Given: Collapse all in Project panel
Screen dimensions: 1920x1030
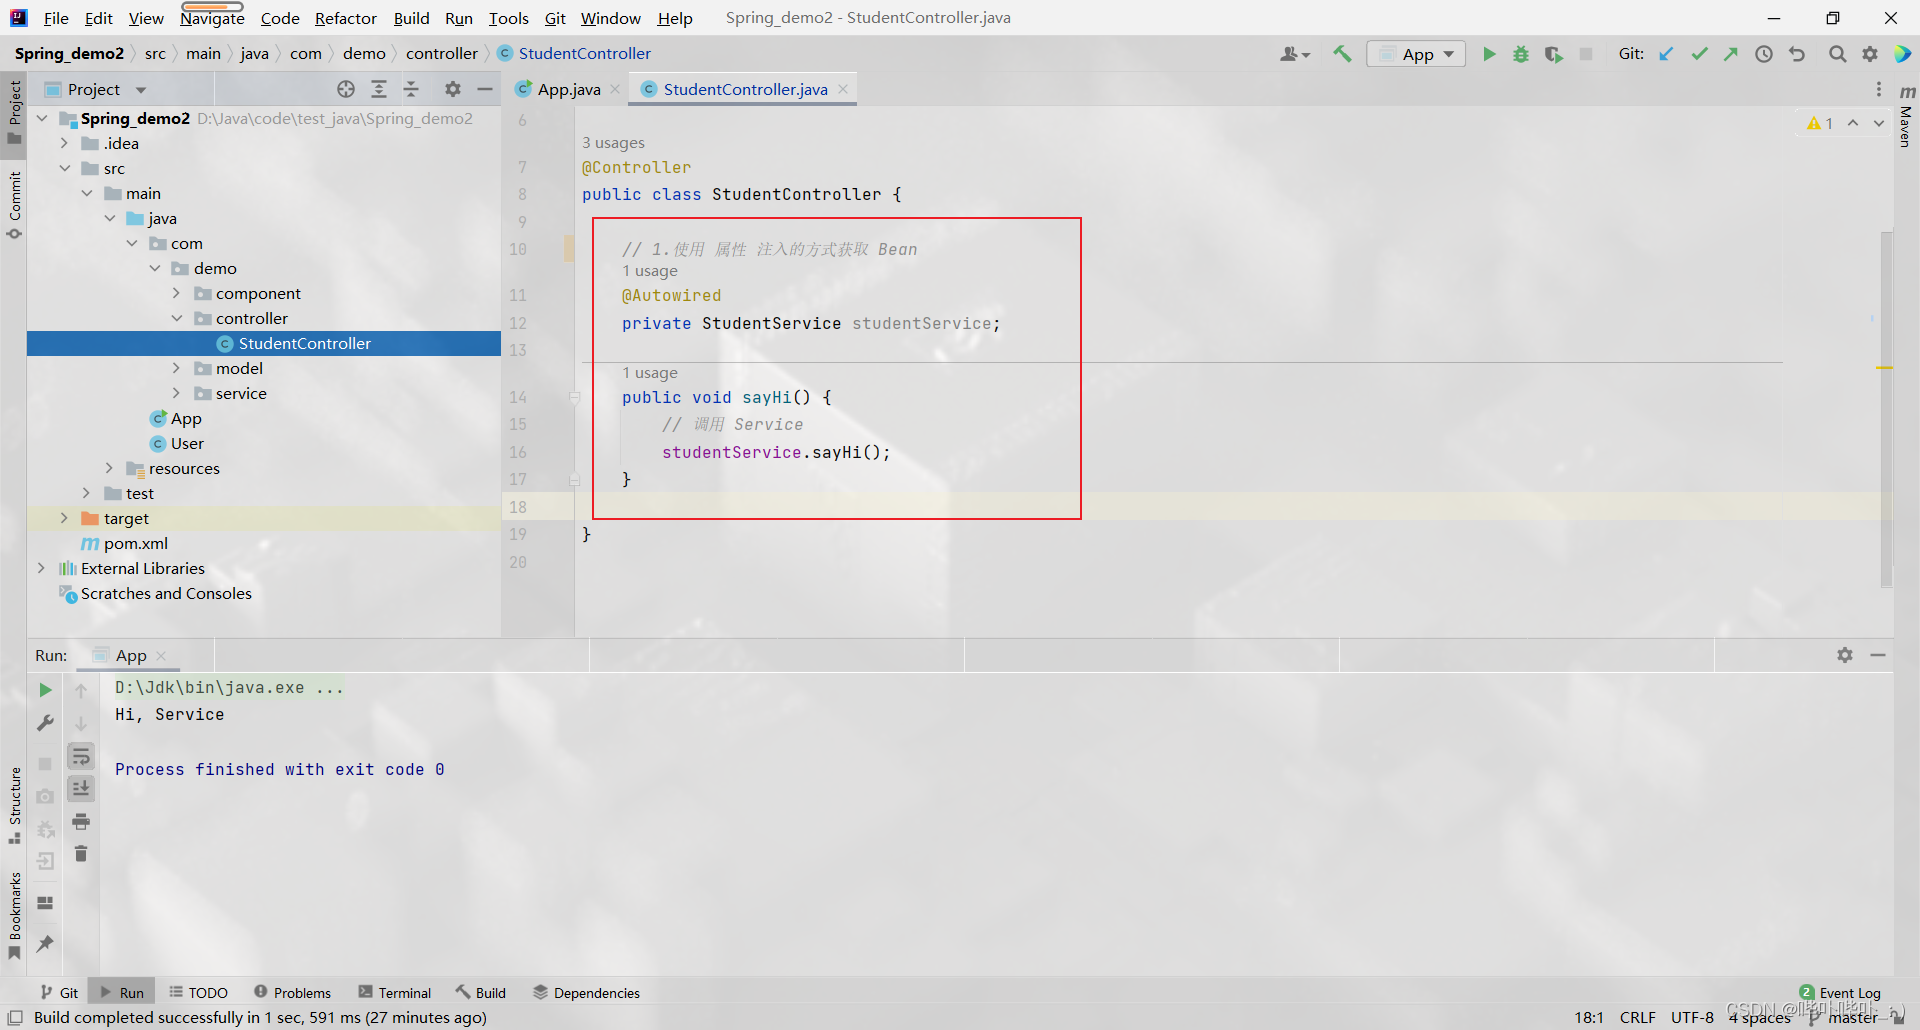Looking at the screenshot, I should click(411, 89).
